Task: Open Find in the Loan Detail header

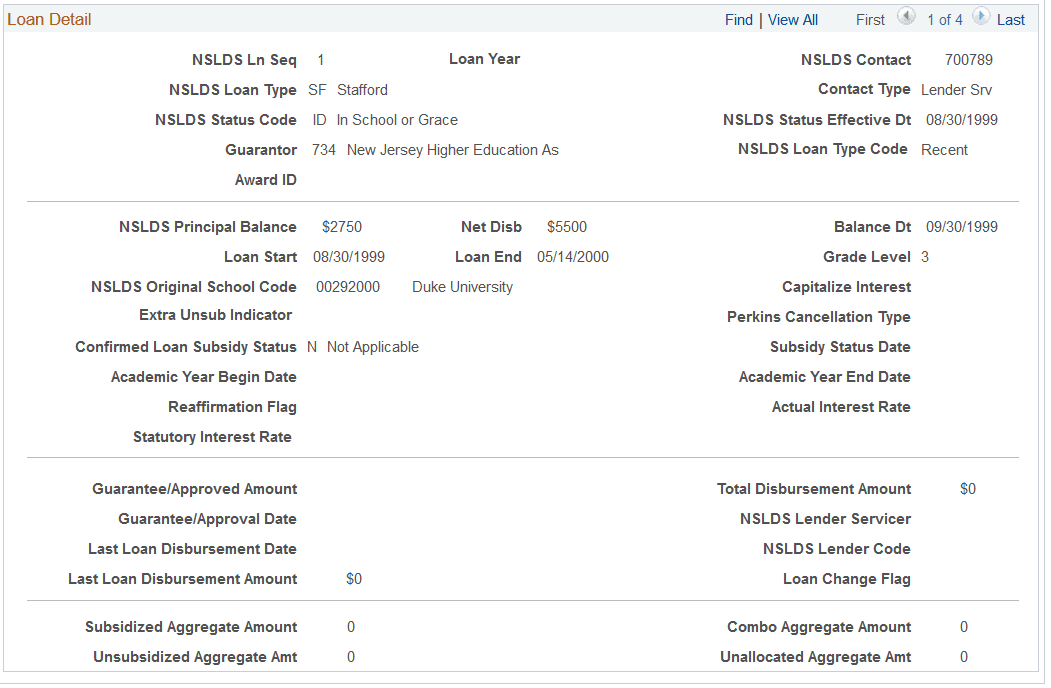Action: 738,19
